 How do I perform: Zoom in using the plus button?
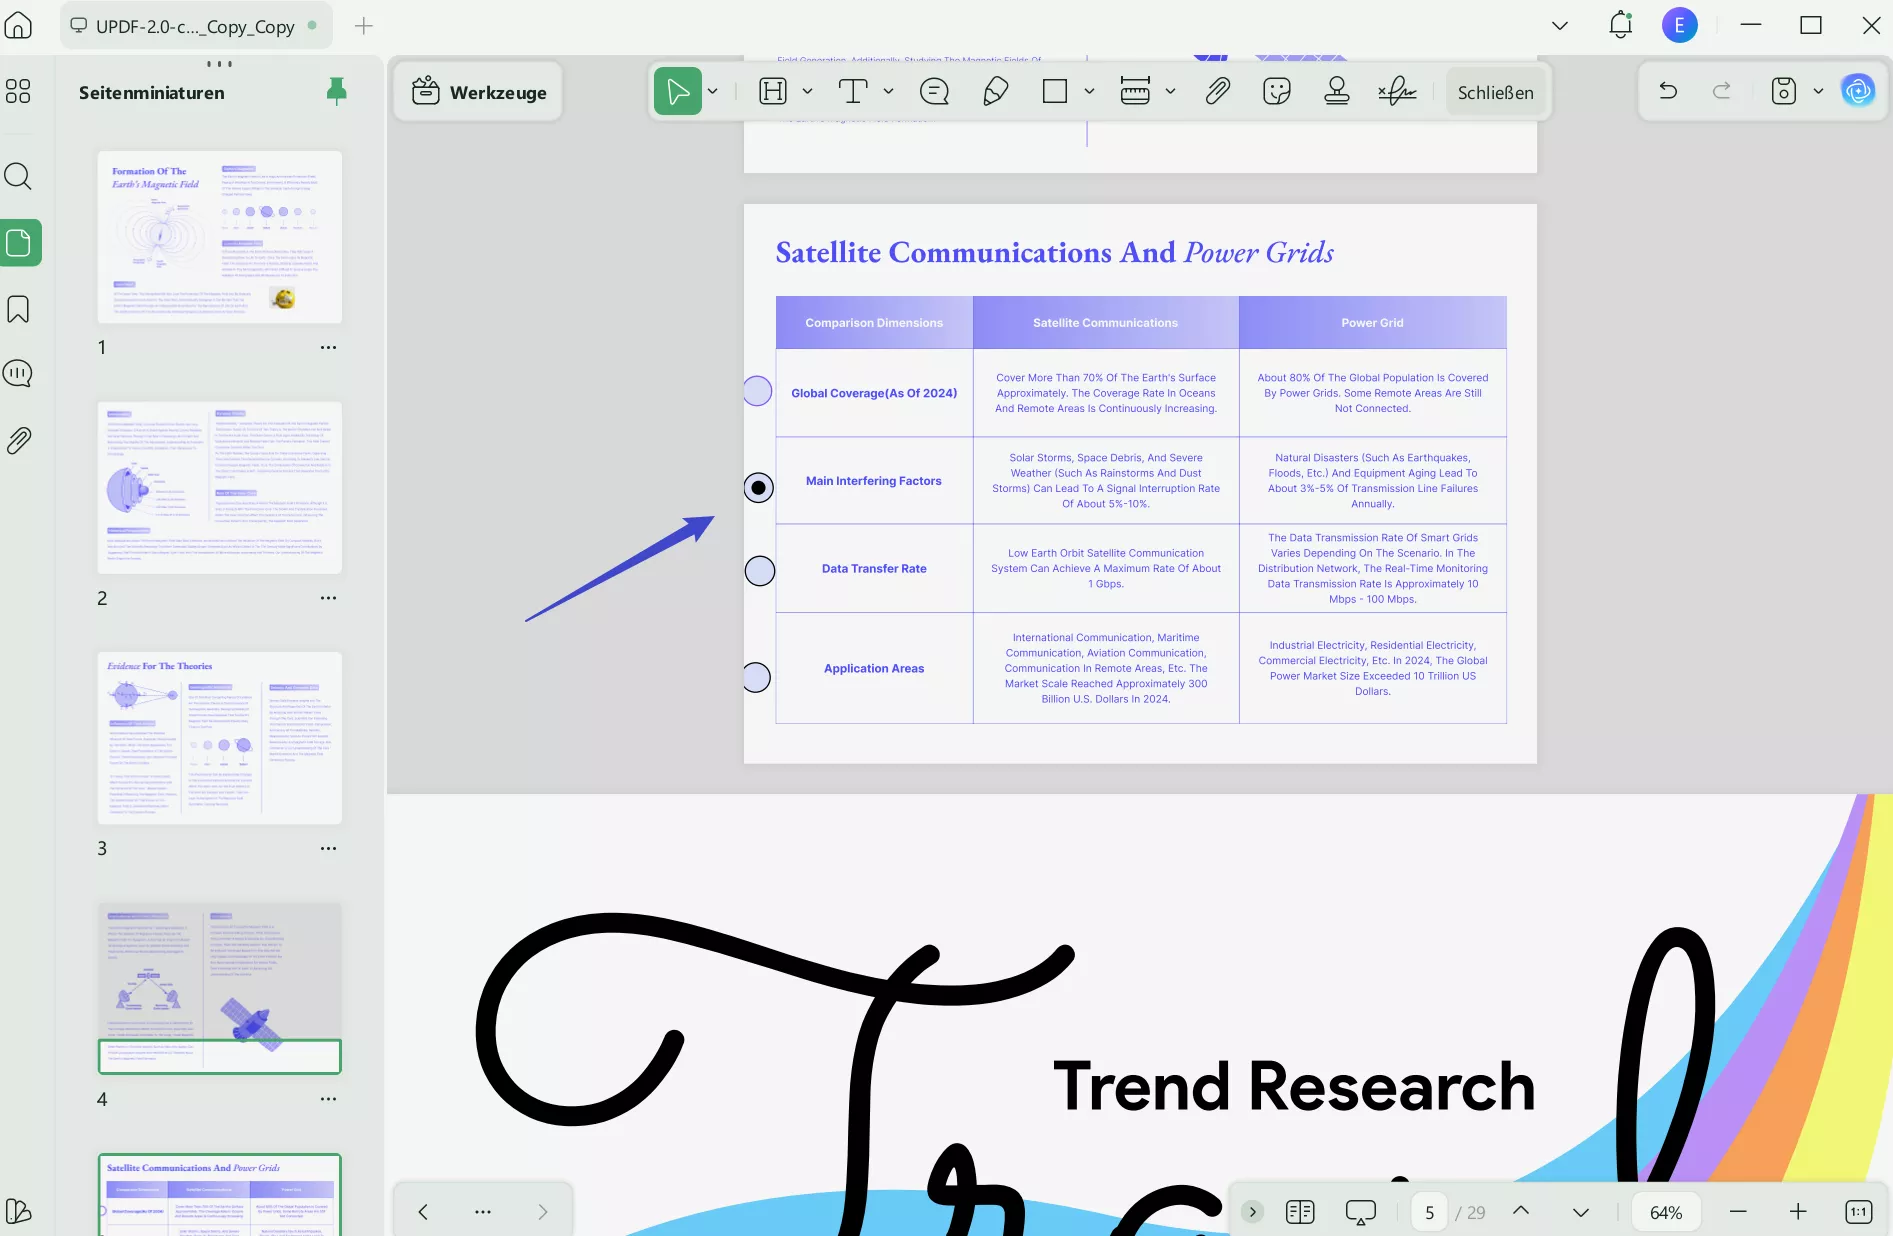(x=1798, y=1212)
